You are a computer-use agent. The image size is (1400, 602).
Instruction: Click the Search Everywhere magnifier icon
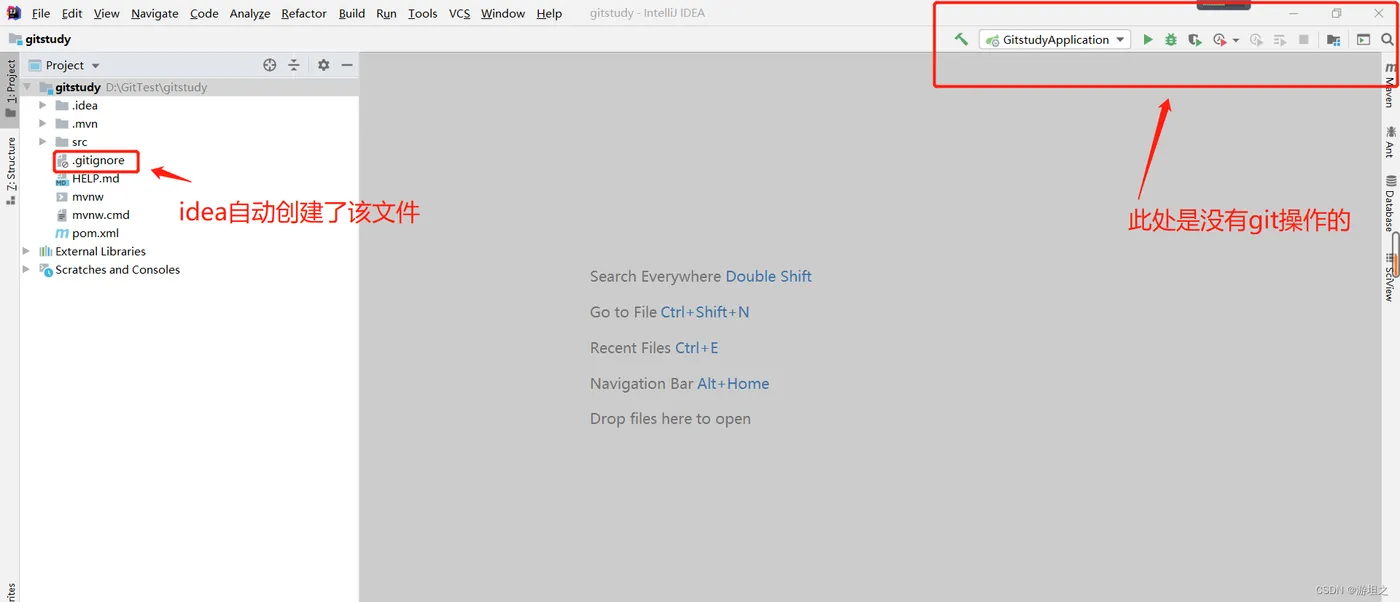1388,40
